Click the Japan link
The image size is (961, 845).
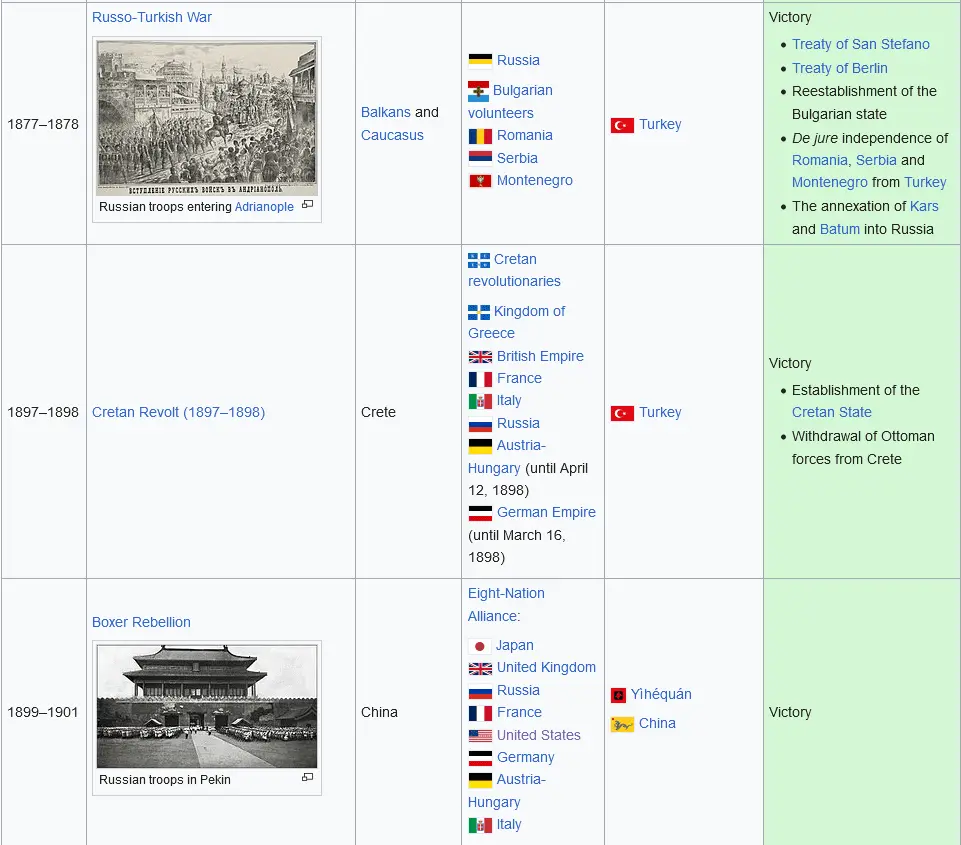point(515,645)
